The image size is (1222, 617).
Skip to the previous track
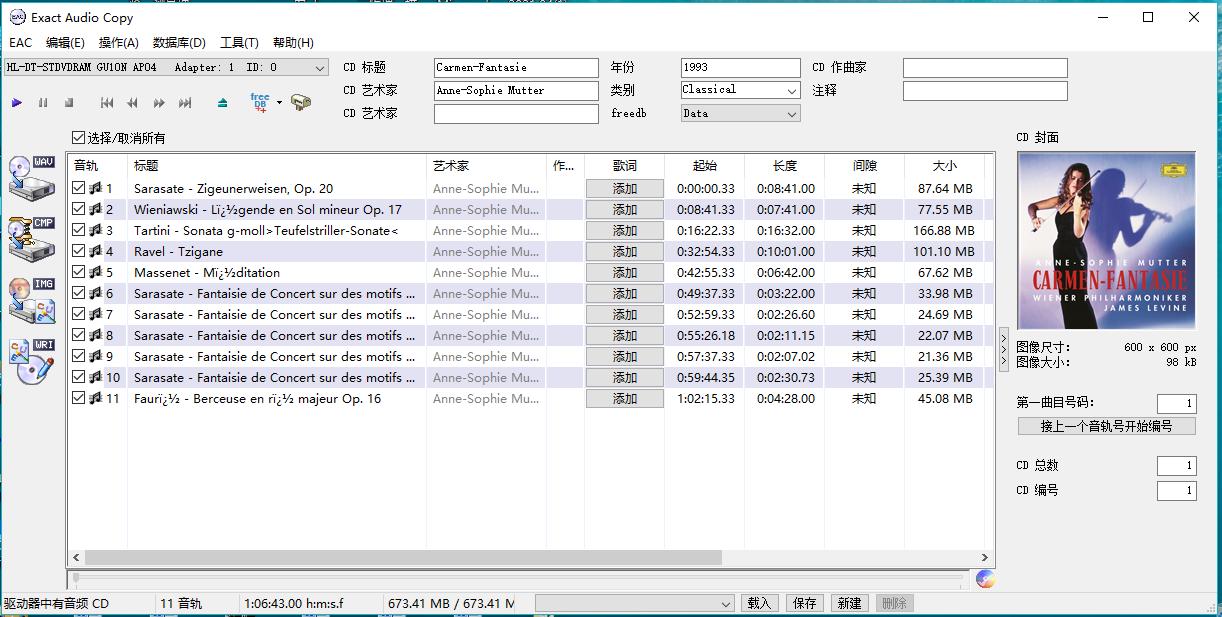(107, 103)
